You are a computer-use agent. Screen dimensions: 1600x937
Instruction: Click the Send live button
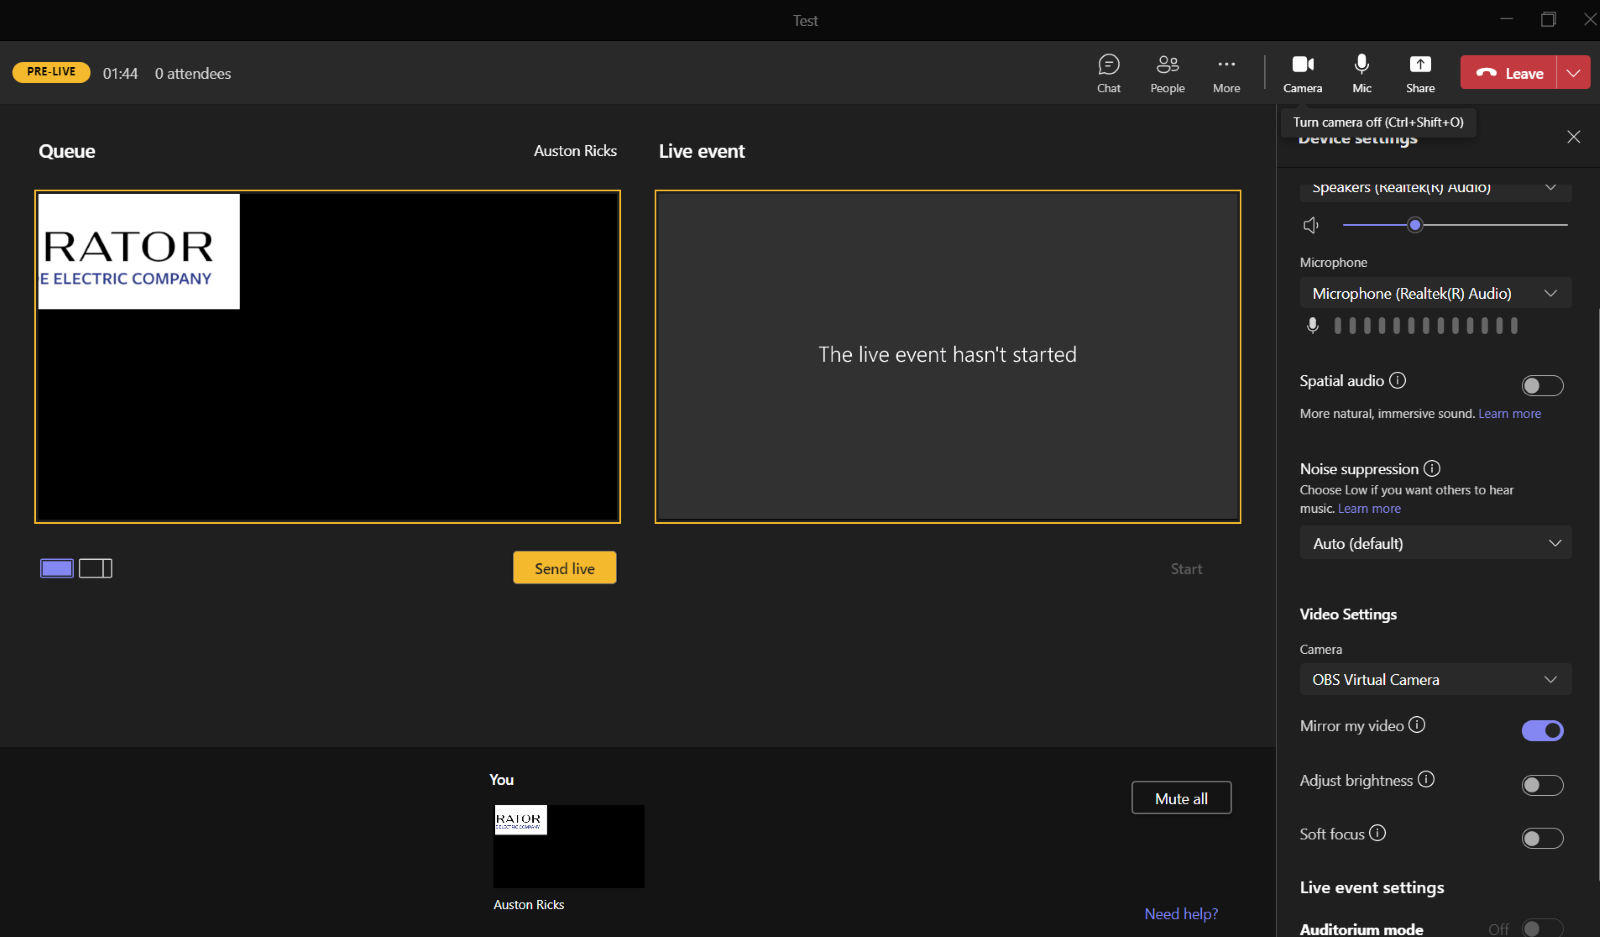point(564,568)
